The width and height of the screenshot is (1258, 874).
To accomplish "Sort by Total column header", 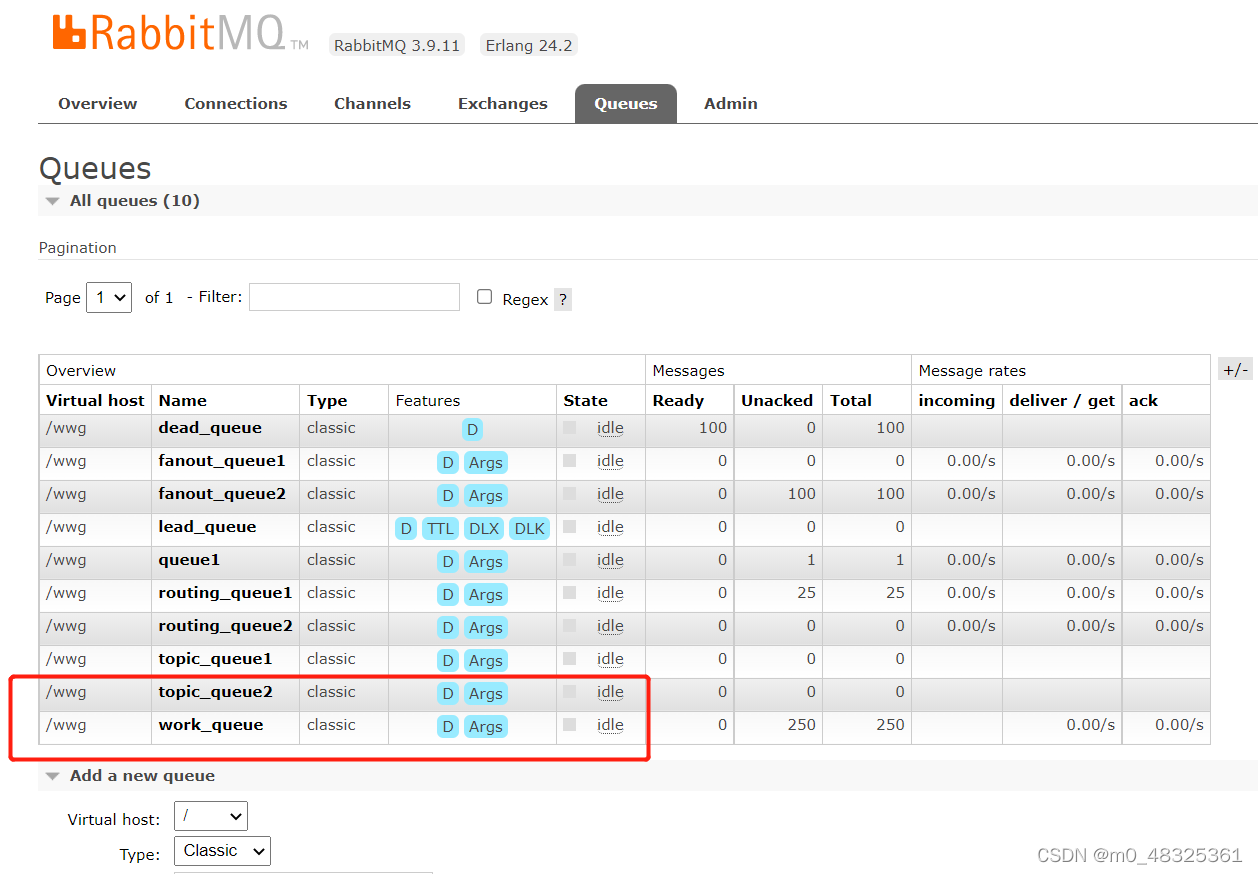I will coord(851,400).
